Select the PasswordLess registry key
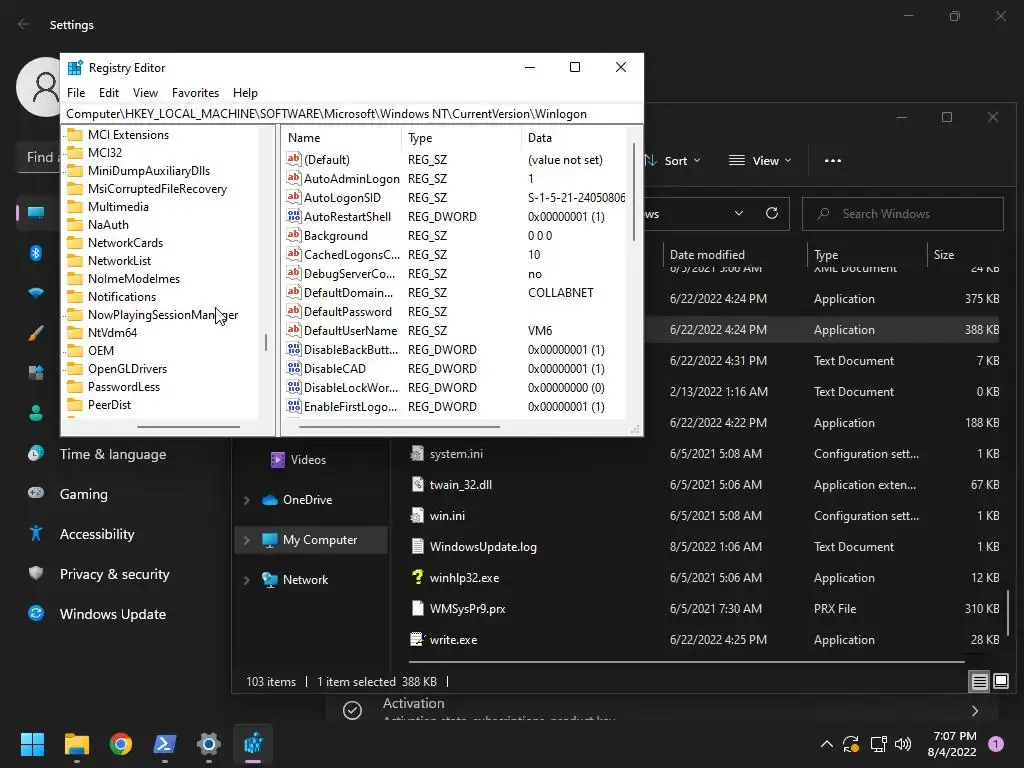This screenshot has height=768, width=1024. coord(123,387)
